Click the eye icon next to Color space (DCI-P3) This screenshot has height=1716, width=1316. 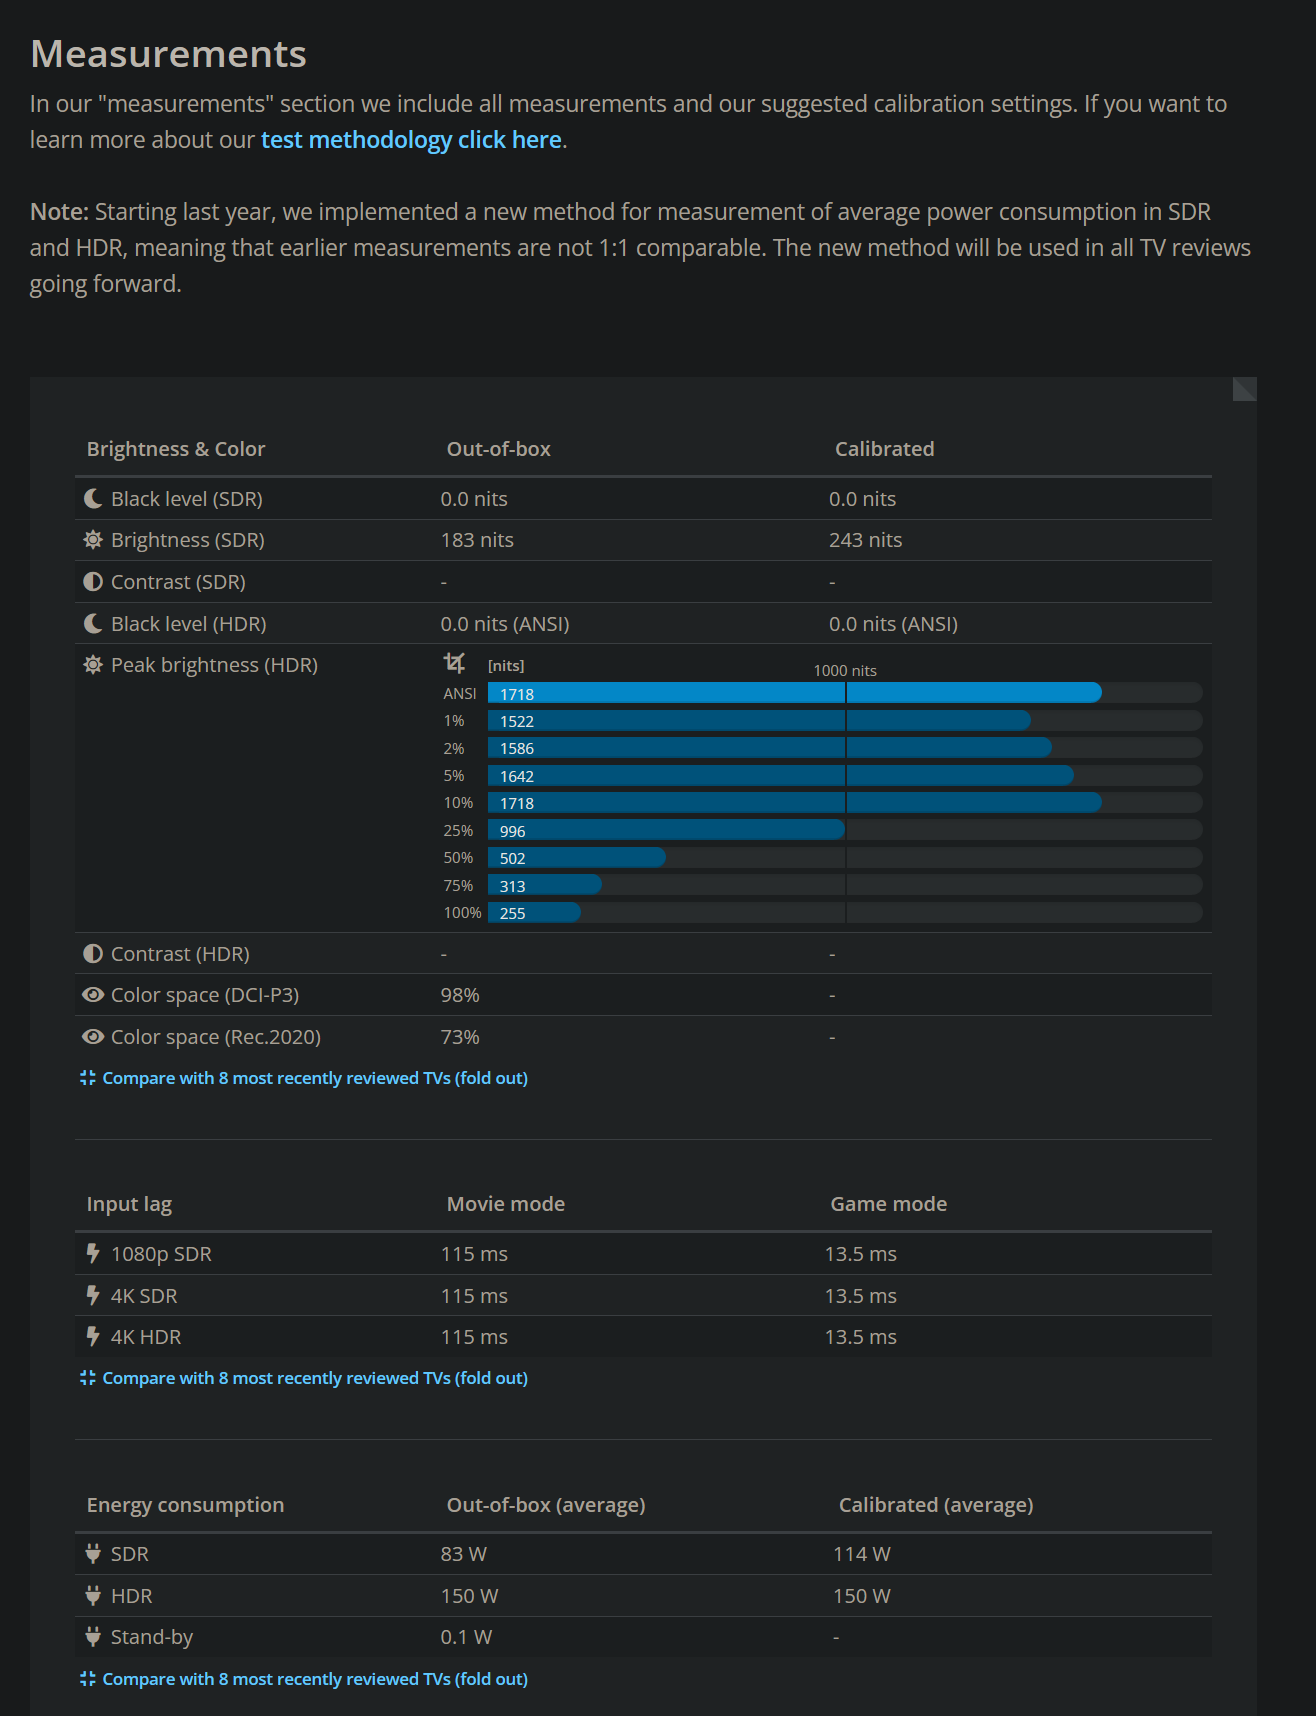click(x=93, y=995)
